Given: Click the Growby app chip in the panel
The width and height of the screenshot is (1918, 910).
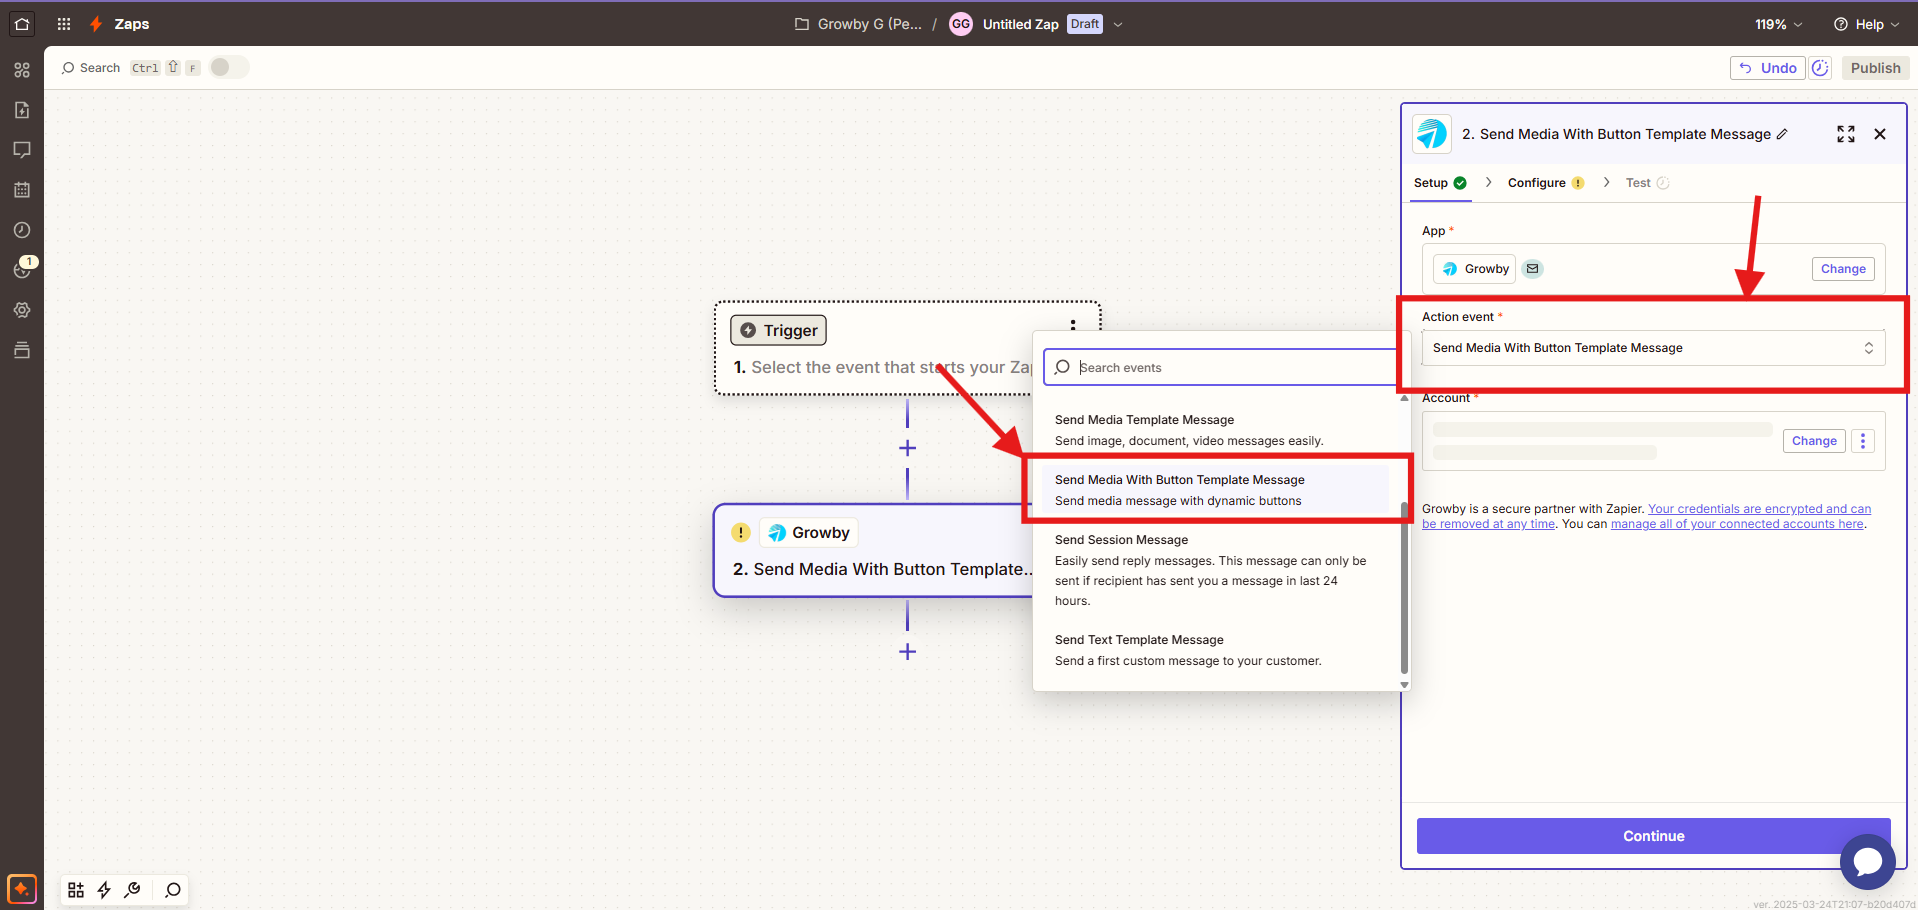Looking at the screenshot, I should (x=1475, y=269).
